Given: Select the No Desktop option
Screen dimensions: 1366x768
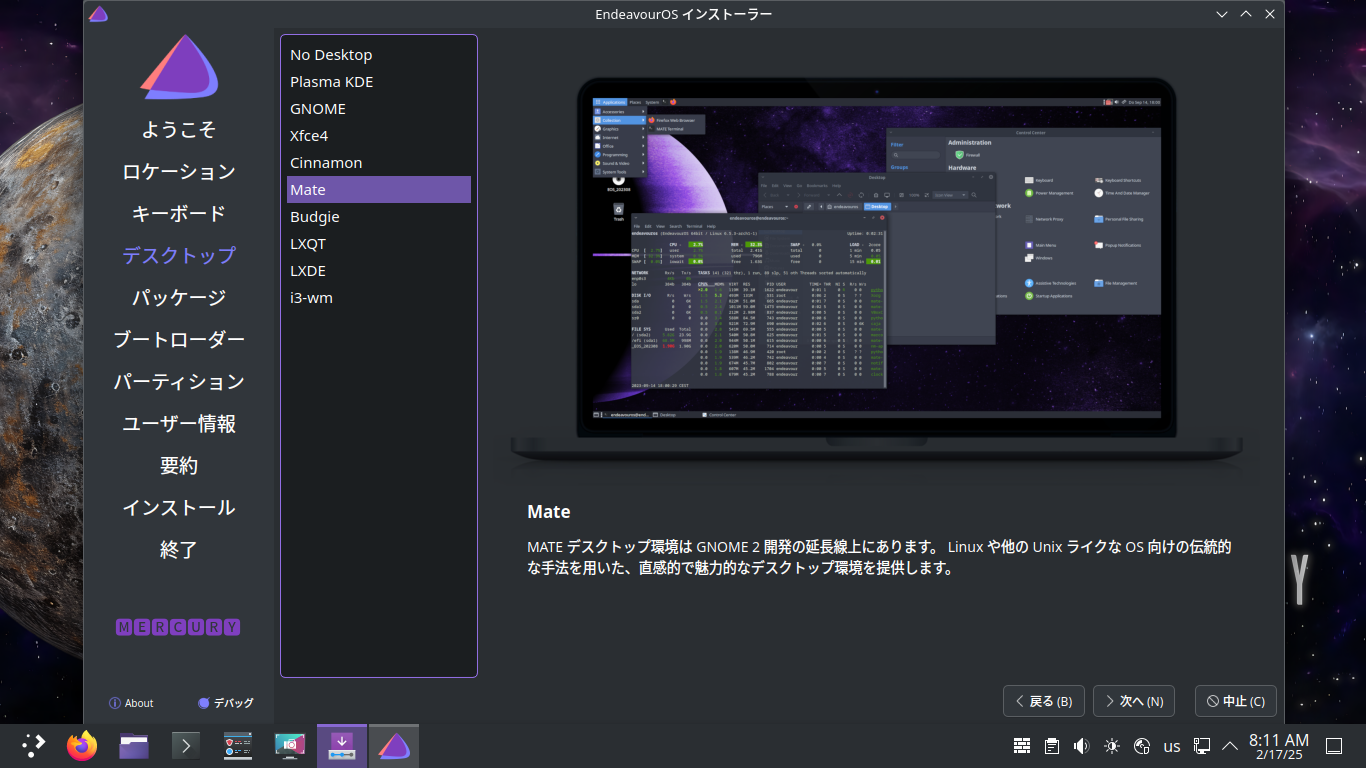Looking at the screenshot, I should click(x=331, y=55).
